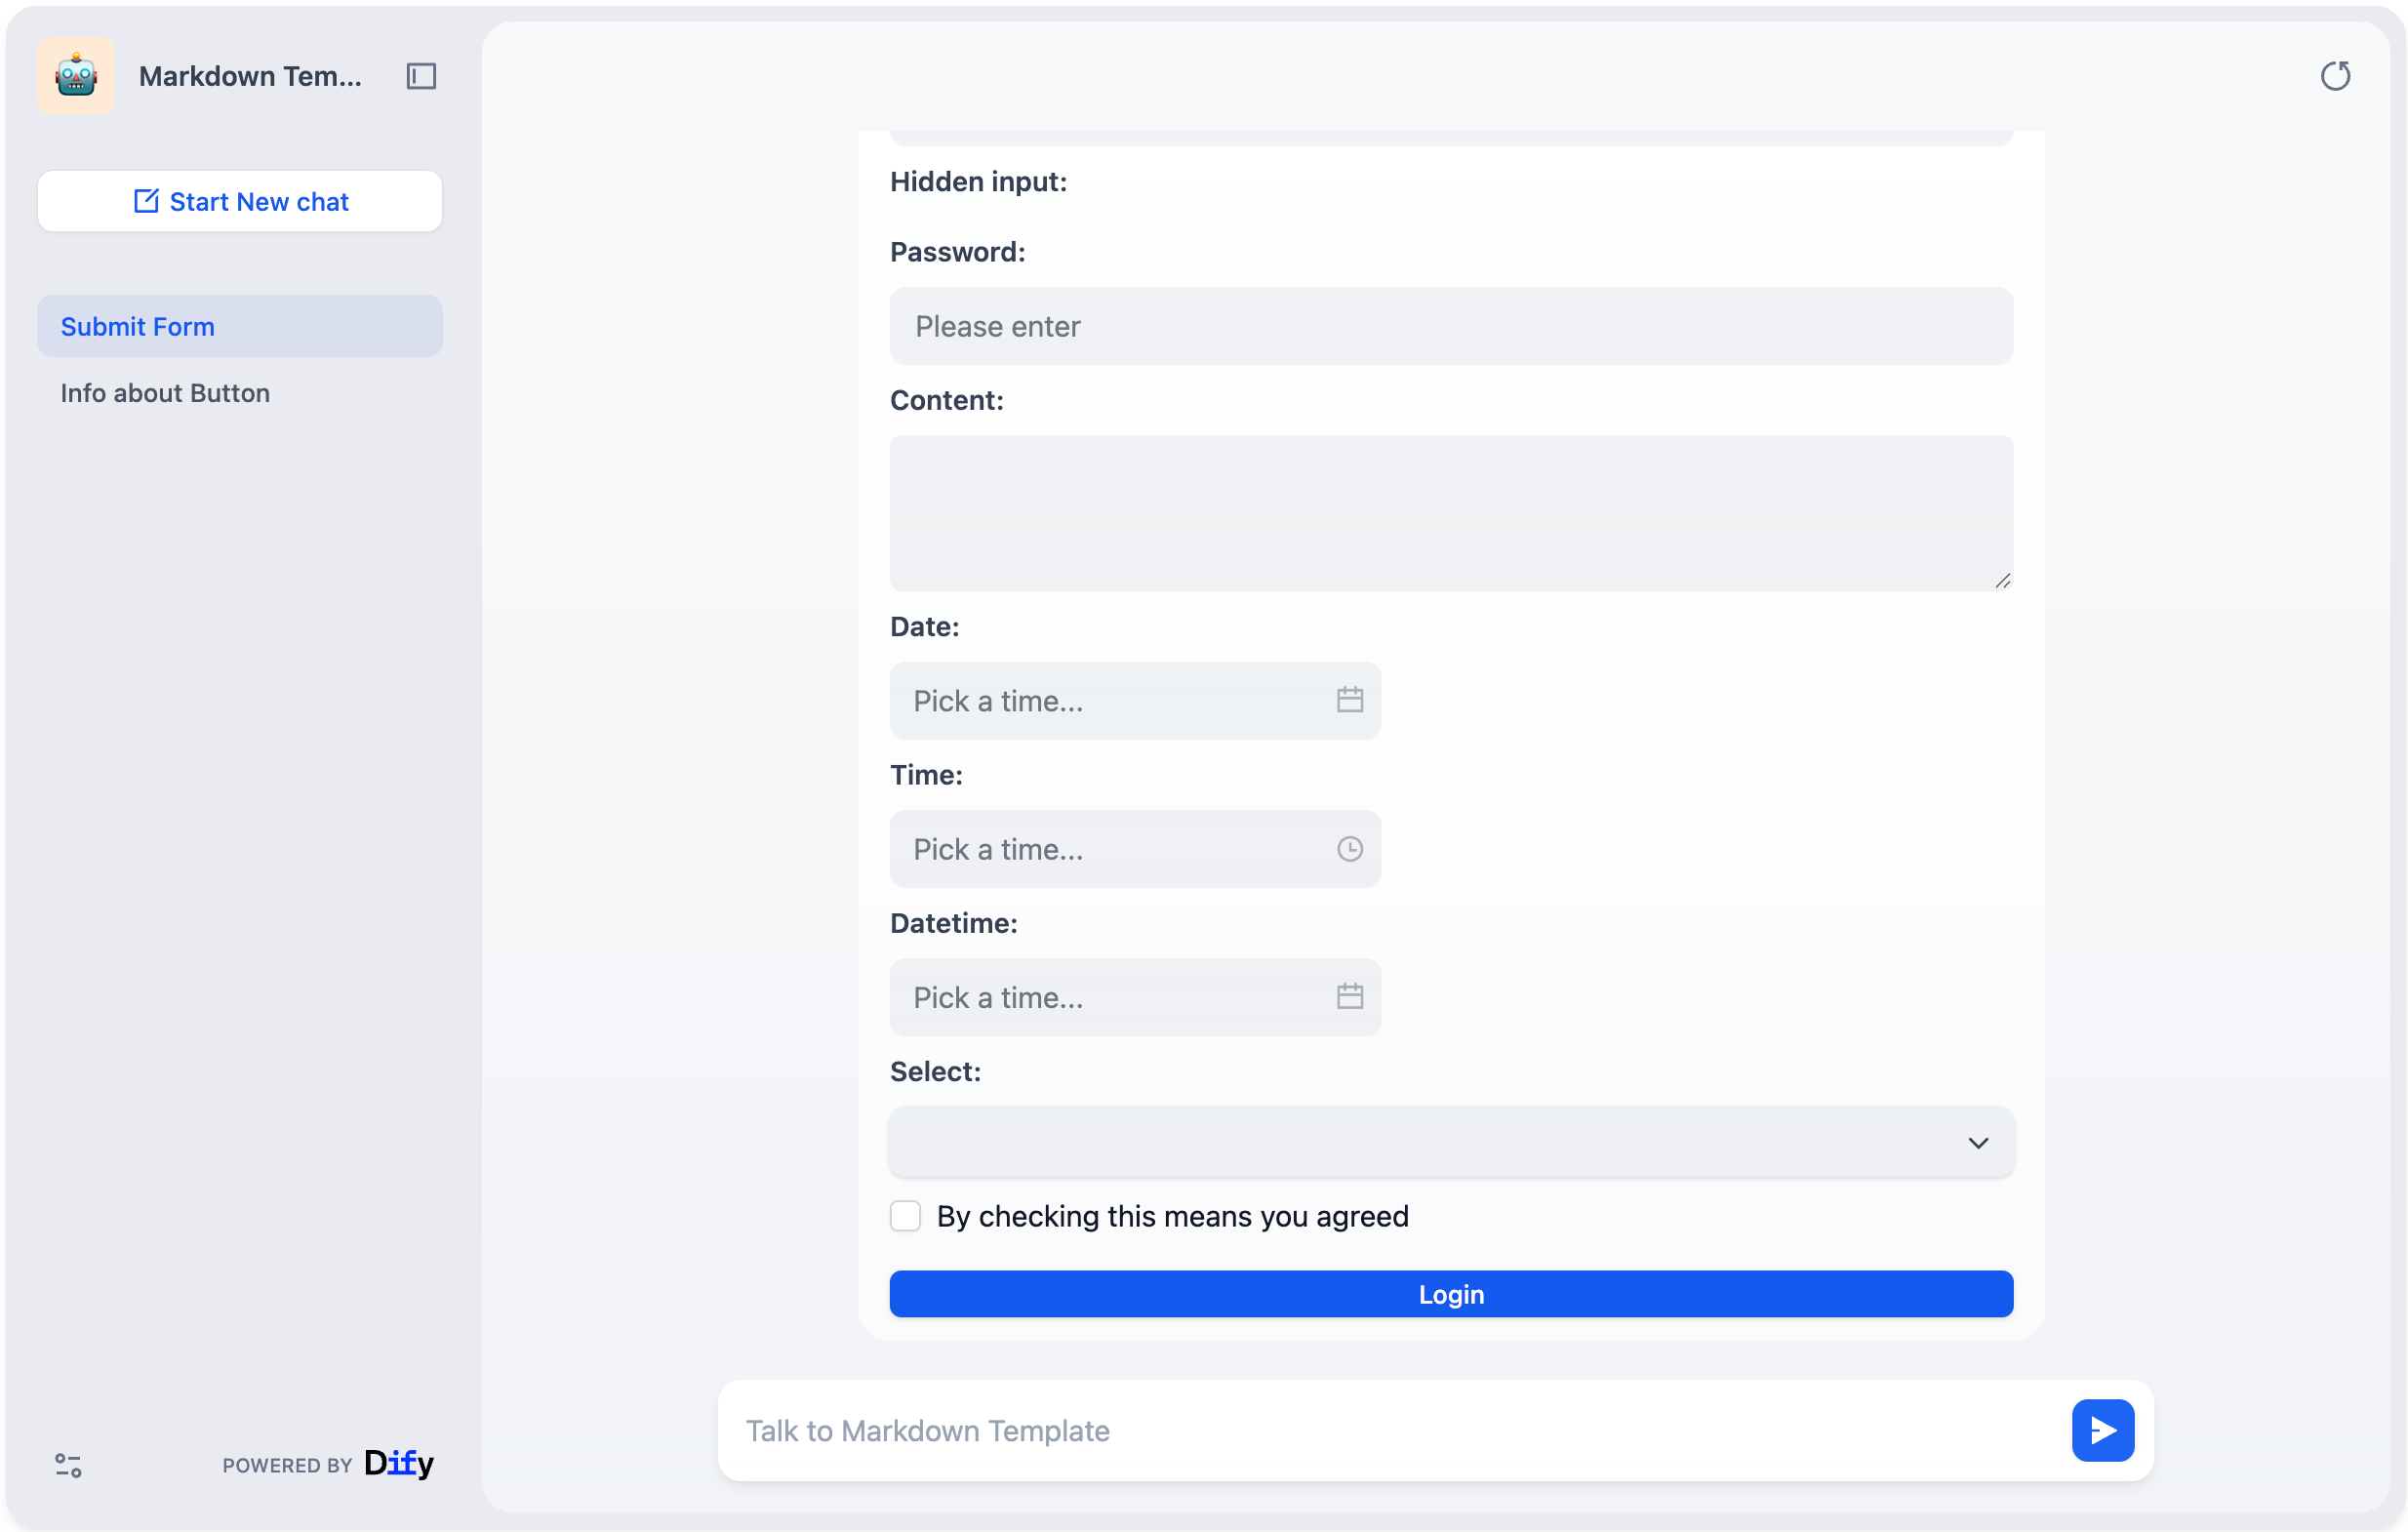This screenshot has width=2408, height=1532.
Task: Check the agreement checkbox
Action: pos(905,1216)
